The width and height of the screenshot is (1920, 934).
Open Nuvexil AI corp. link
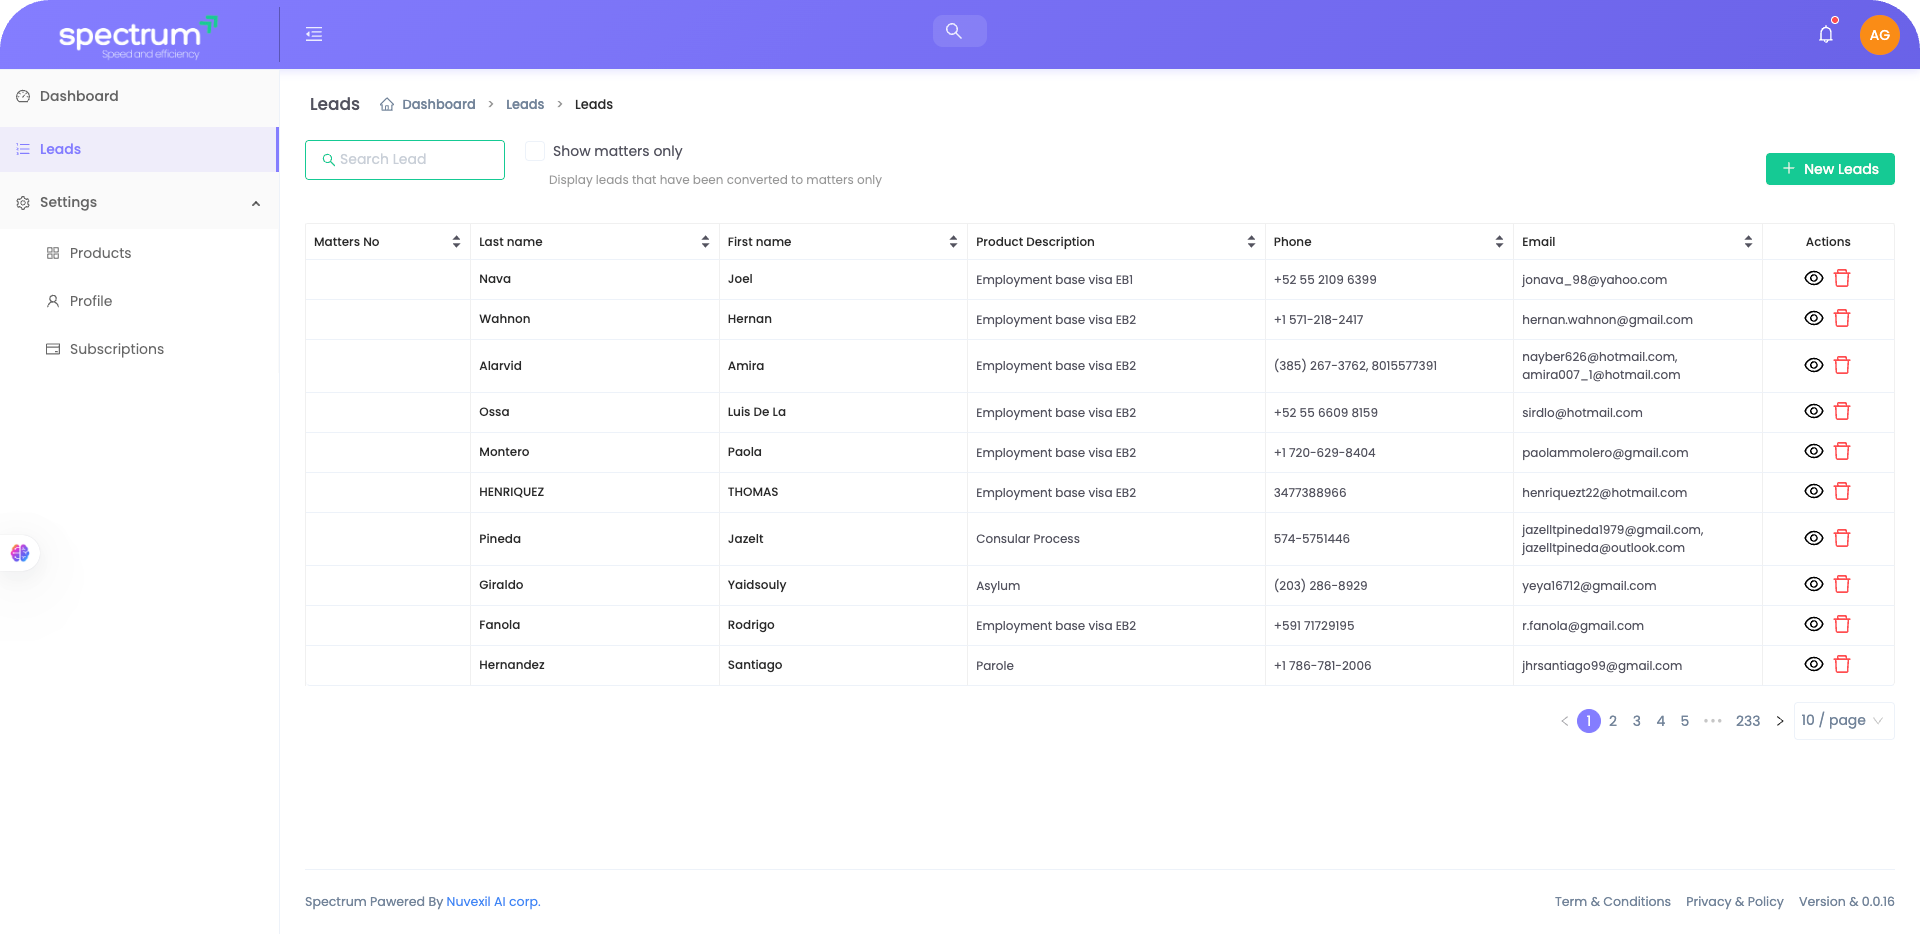(x=493, y=902)
